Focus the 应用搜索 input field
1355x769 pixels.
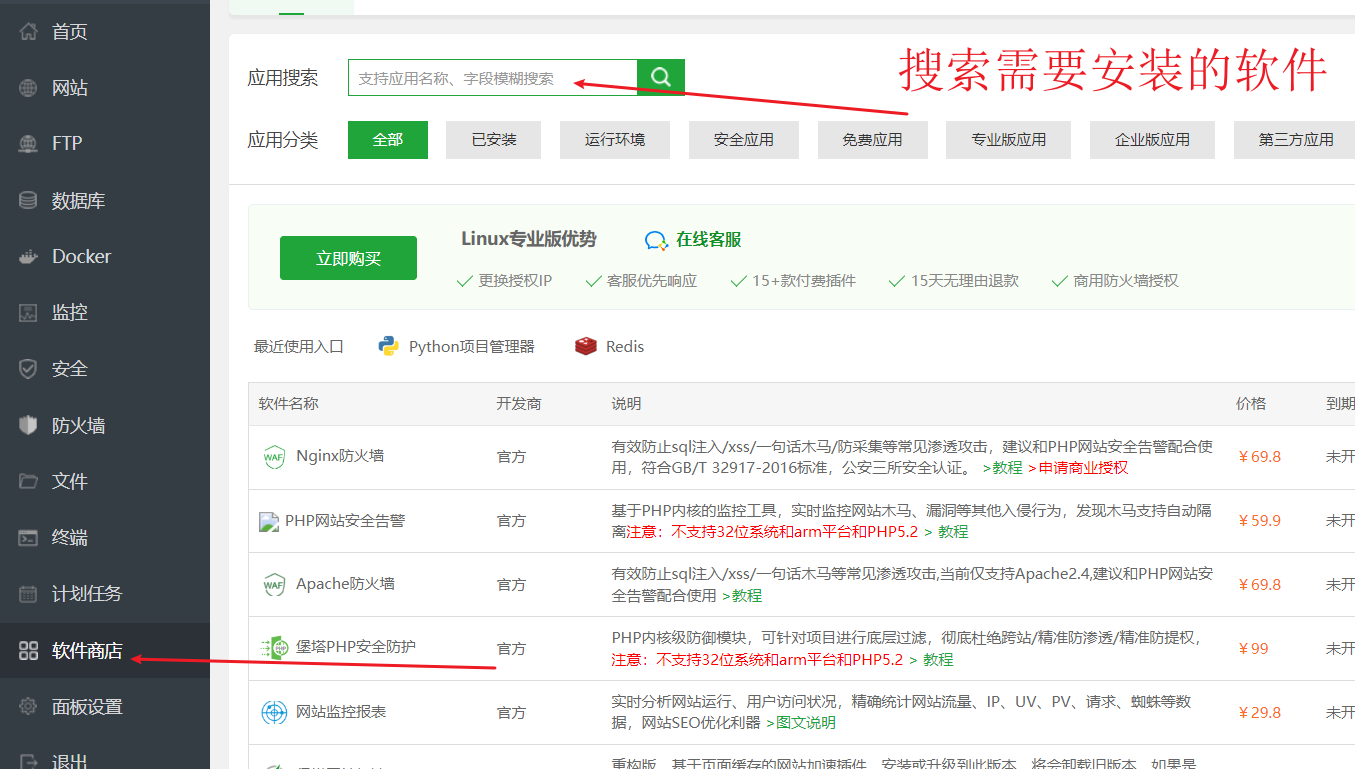[493, 78]
